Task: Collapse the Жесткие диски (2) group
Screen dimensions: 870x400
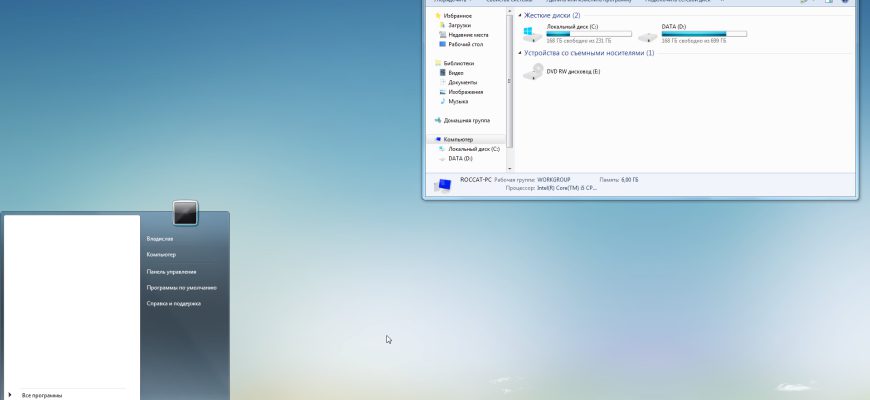Action: (520, 16)
